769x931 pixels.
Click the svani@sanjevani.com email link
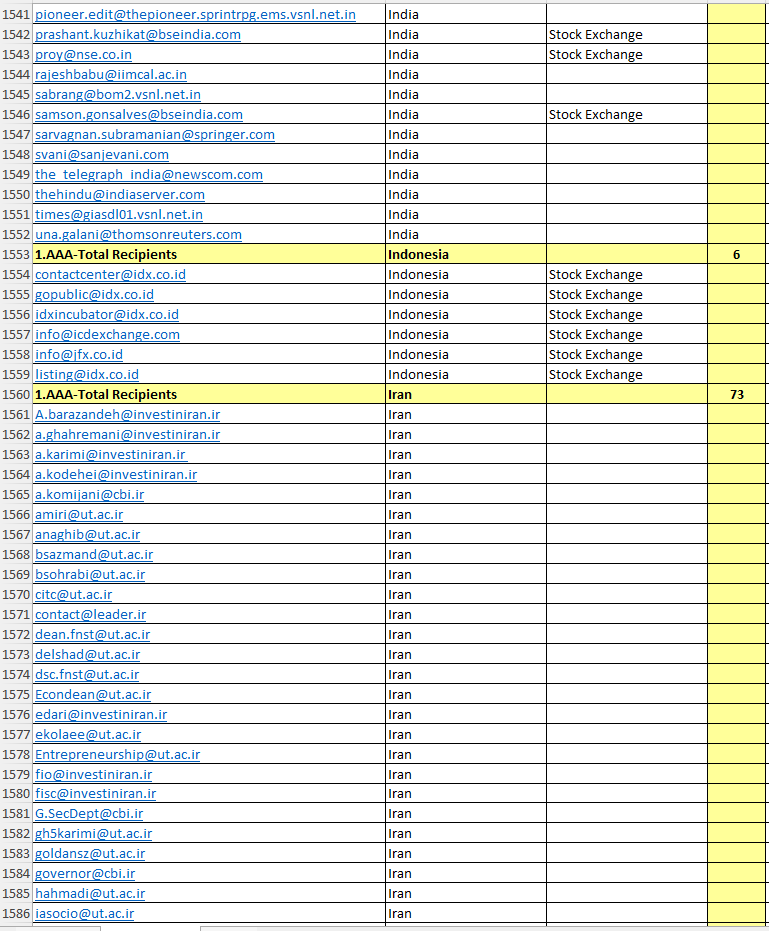[102, 154]
